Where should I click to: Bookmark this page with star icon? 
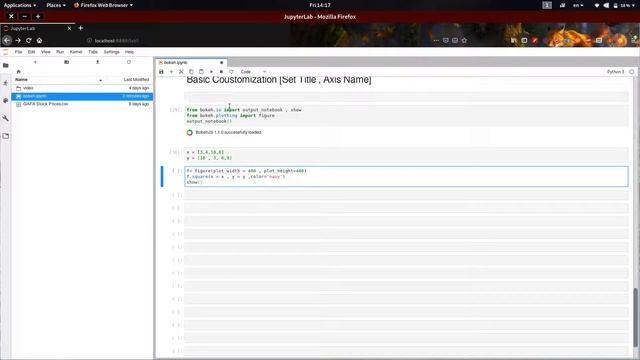(464, 40)
